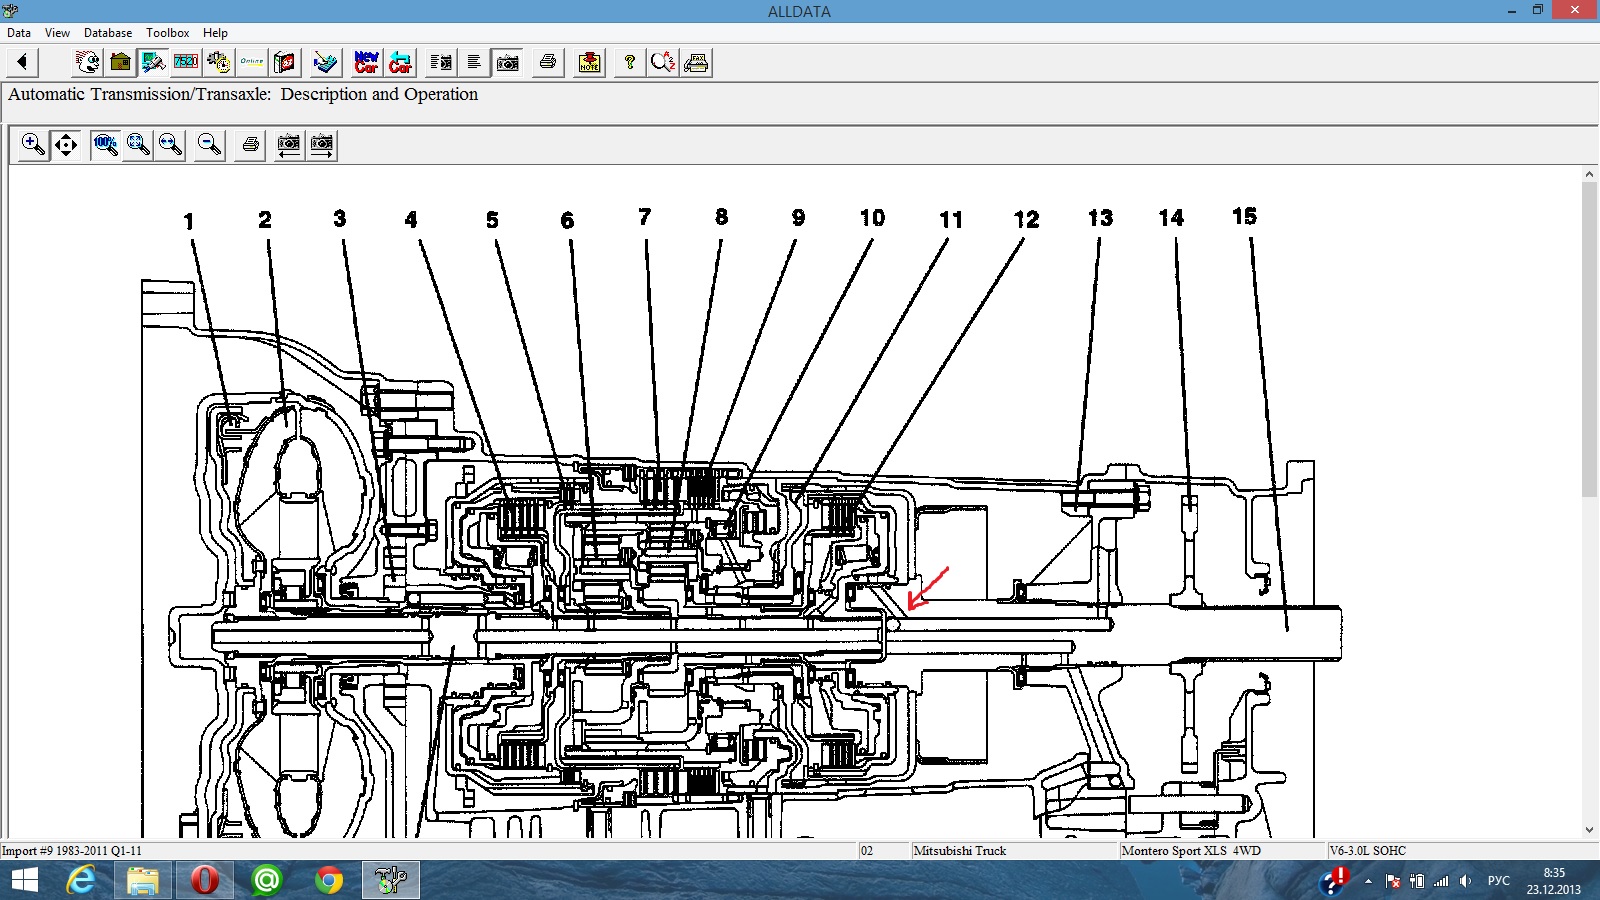Open the Toolbox menu
This screenshot has width=1600, height=900.
point(167,33)
